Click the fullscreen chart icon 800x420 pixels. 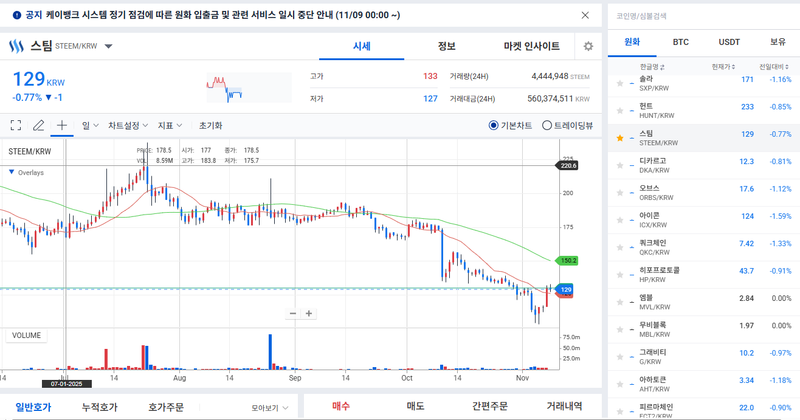(x=16, y=126)
